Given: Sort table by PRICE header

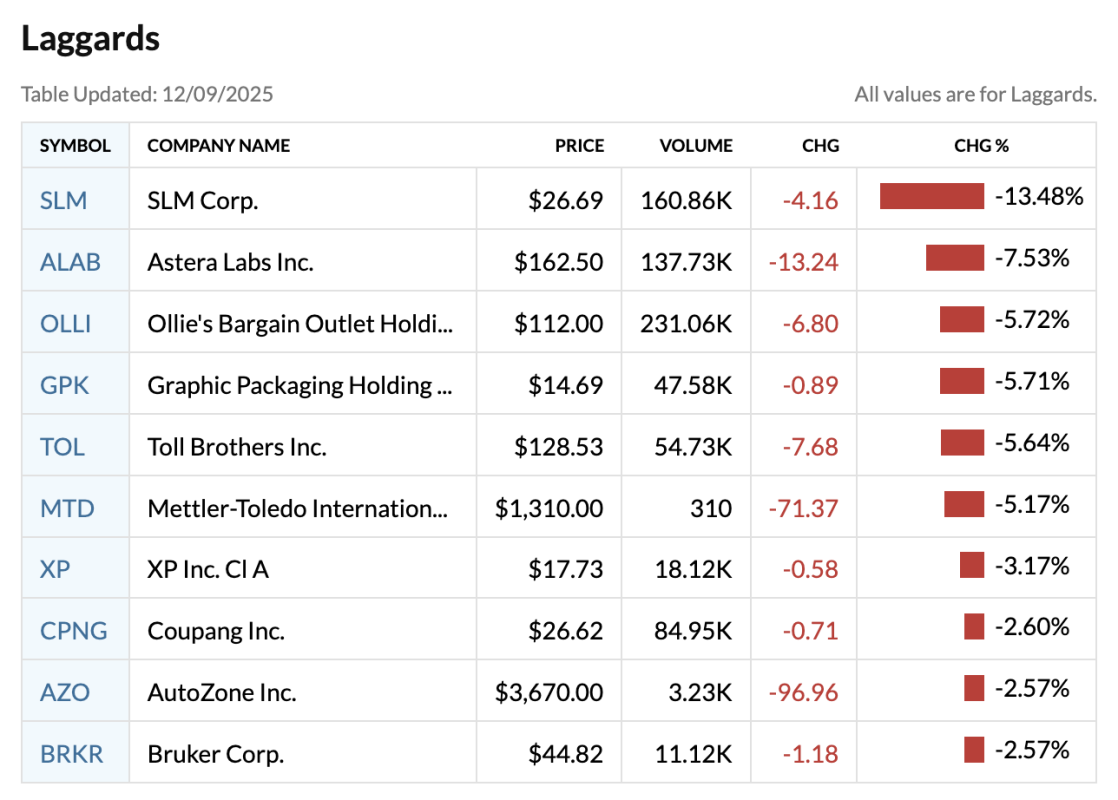Looking at the screenshot, I should click(x=580, y=146).
